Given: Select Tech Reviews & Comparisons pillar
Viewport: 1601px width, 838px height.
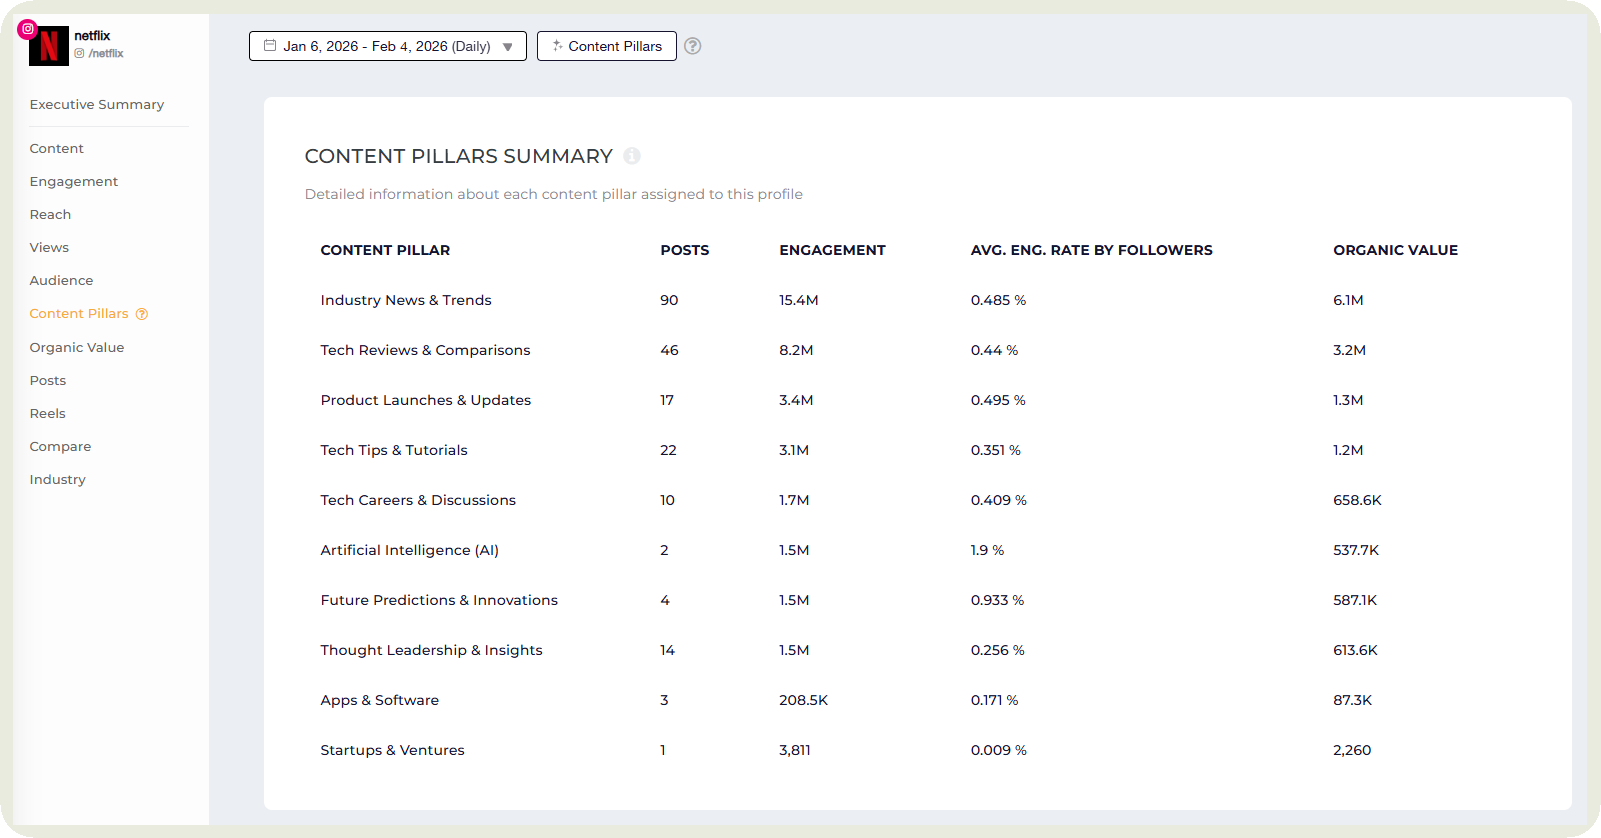Looking at the screenshot, I should [425, 350].
